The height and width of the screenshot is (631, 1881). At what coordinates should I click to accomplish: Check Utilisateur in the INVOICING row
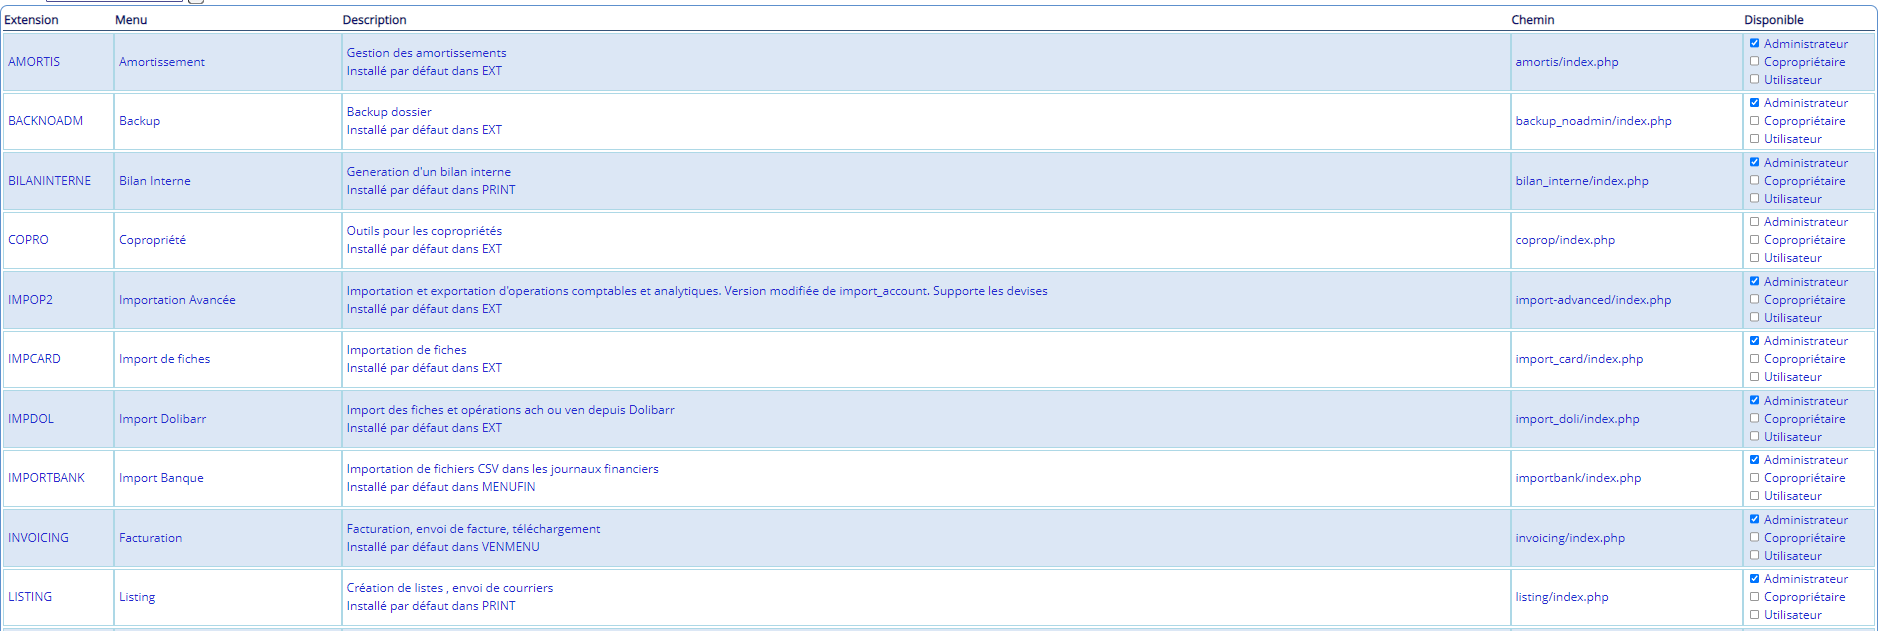click(1754, 556)
